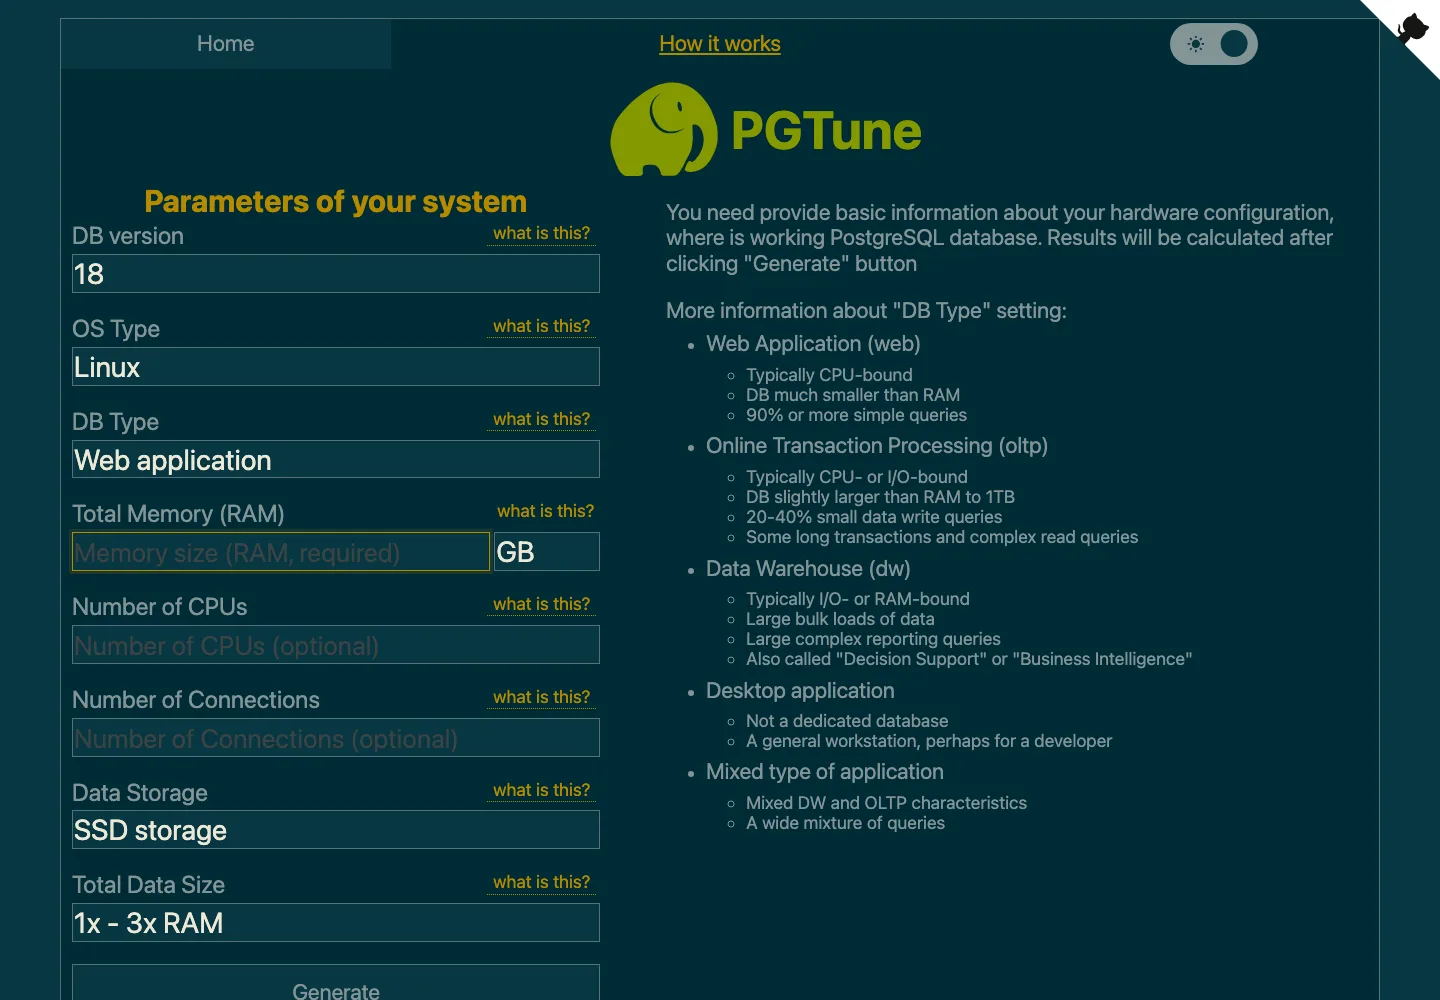The width and height of the screenshot is (1440, 1000).
Task: Open 'what is this?' for Number of CPUs
Action: 542,604
